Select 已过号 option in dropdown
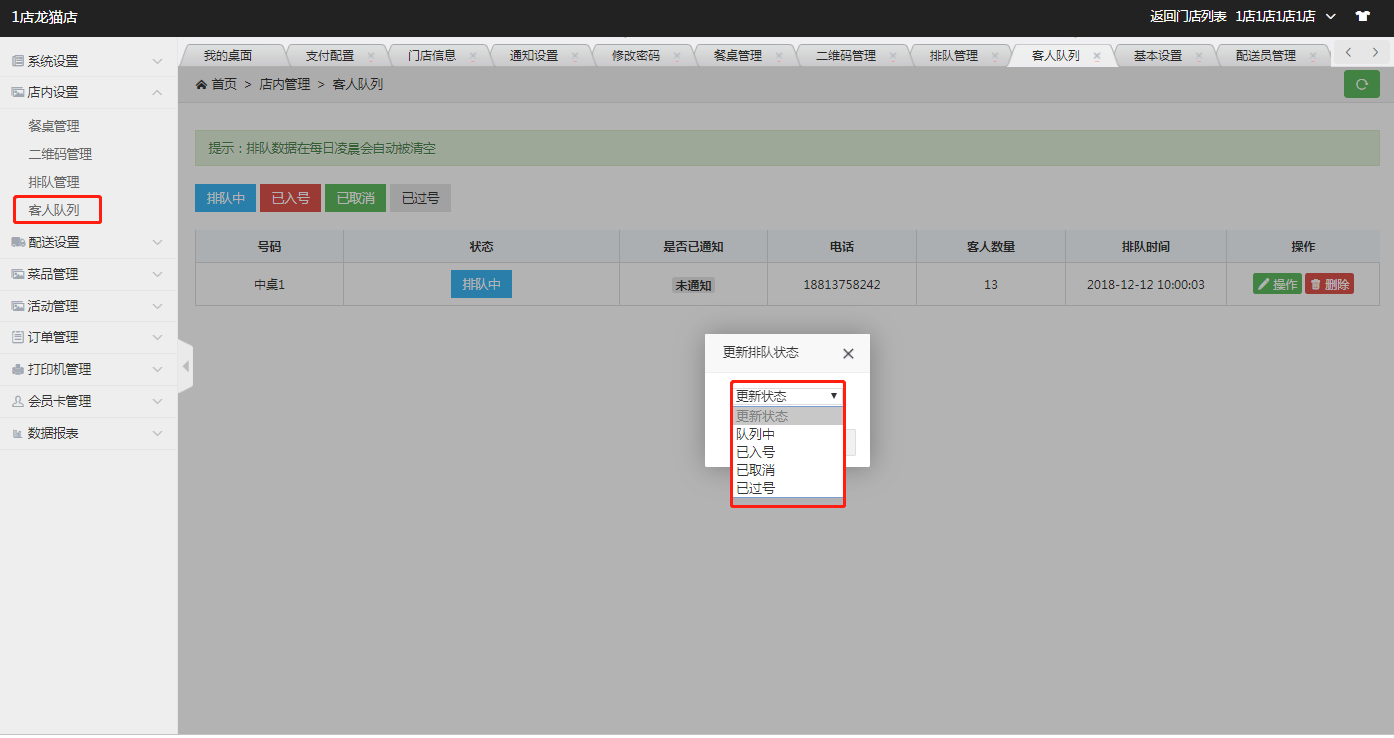 tap(755, 488)
